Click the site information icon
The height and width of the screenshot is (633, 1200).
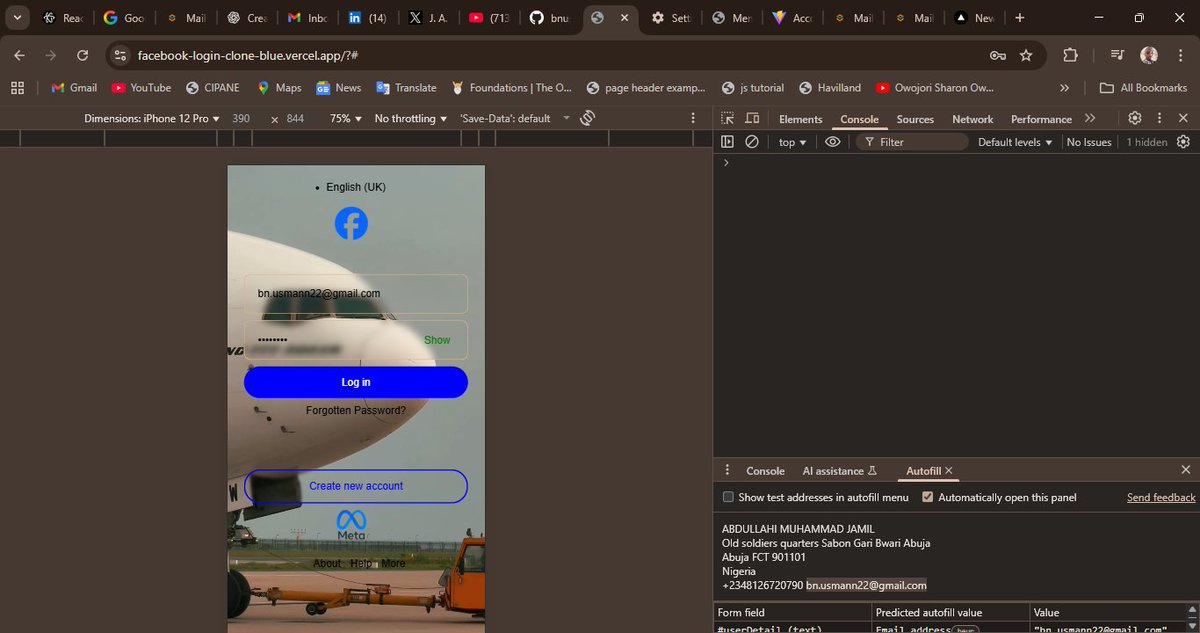click(x=120, y=56)
